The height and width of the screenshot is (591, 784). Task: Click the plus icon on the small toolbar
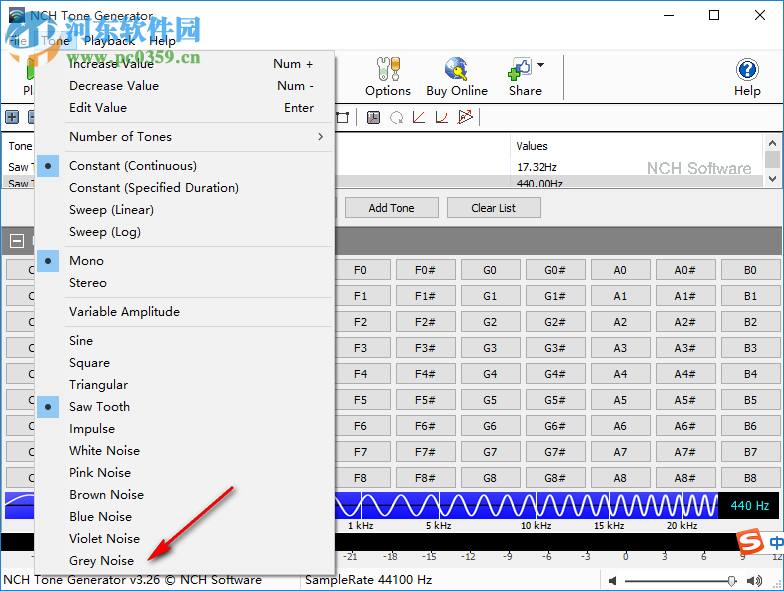click(x=12, y=118)
